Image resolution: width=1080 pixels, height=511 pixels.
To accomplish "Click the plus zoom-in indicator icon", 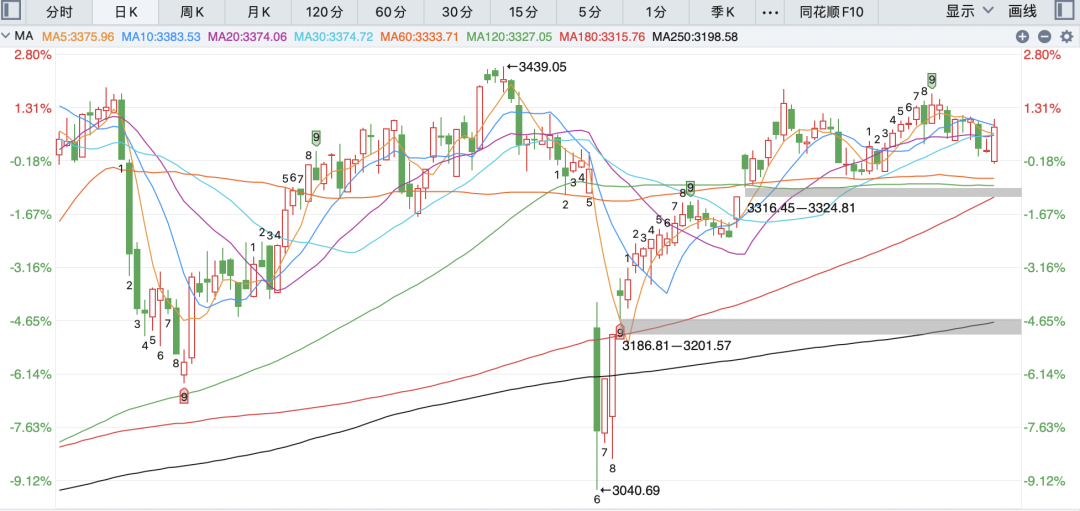I will (1023, 36).
